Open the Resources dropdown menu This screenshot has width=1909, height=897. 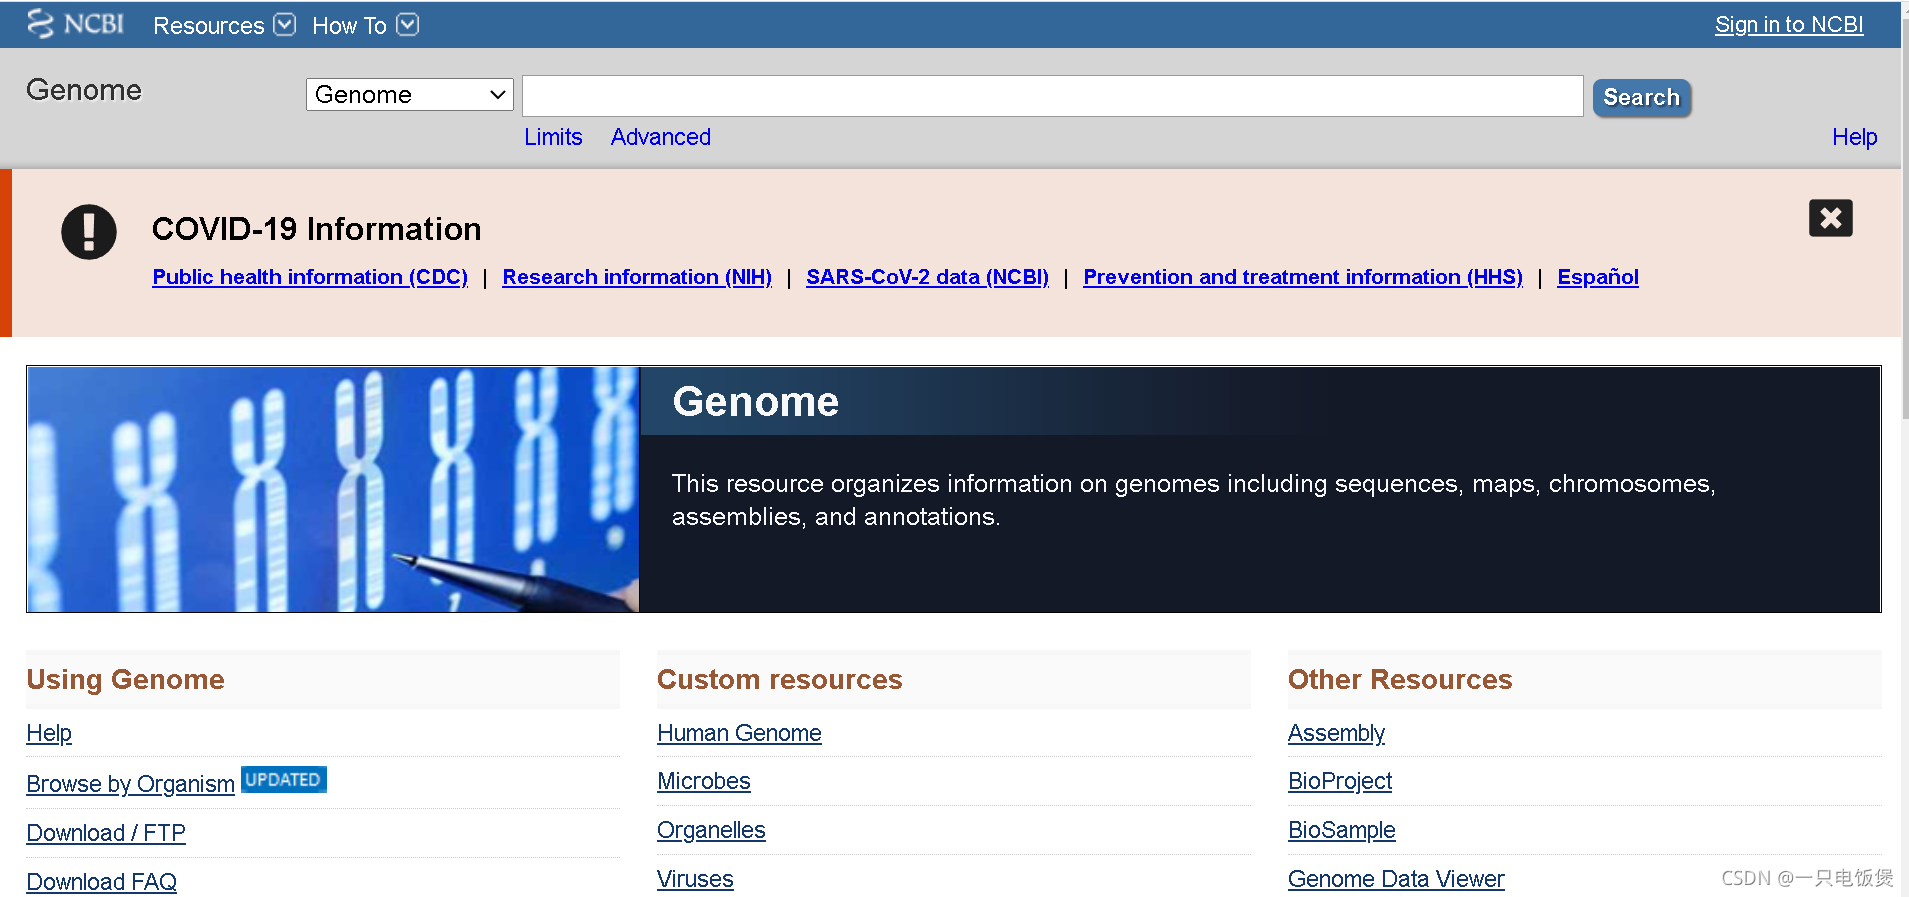coord(224,25)
